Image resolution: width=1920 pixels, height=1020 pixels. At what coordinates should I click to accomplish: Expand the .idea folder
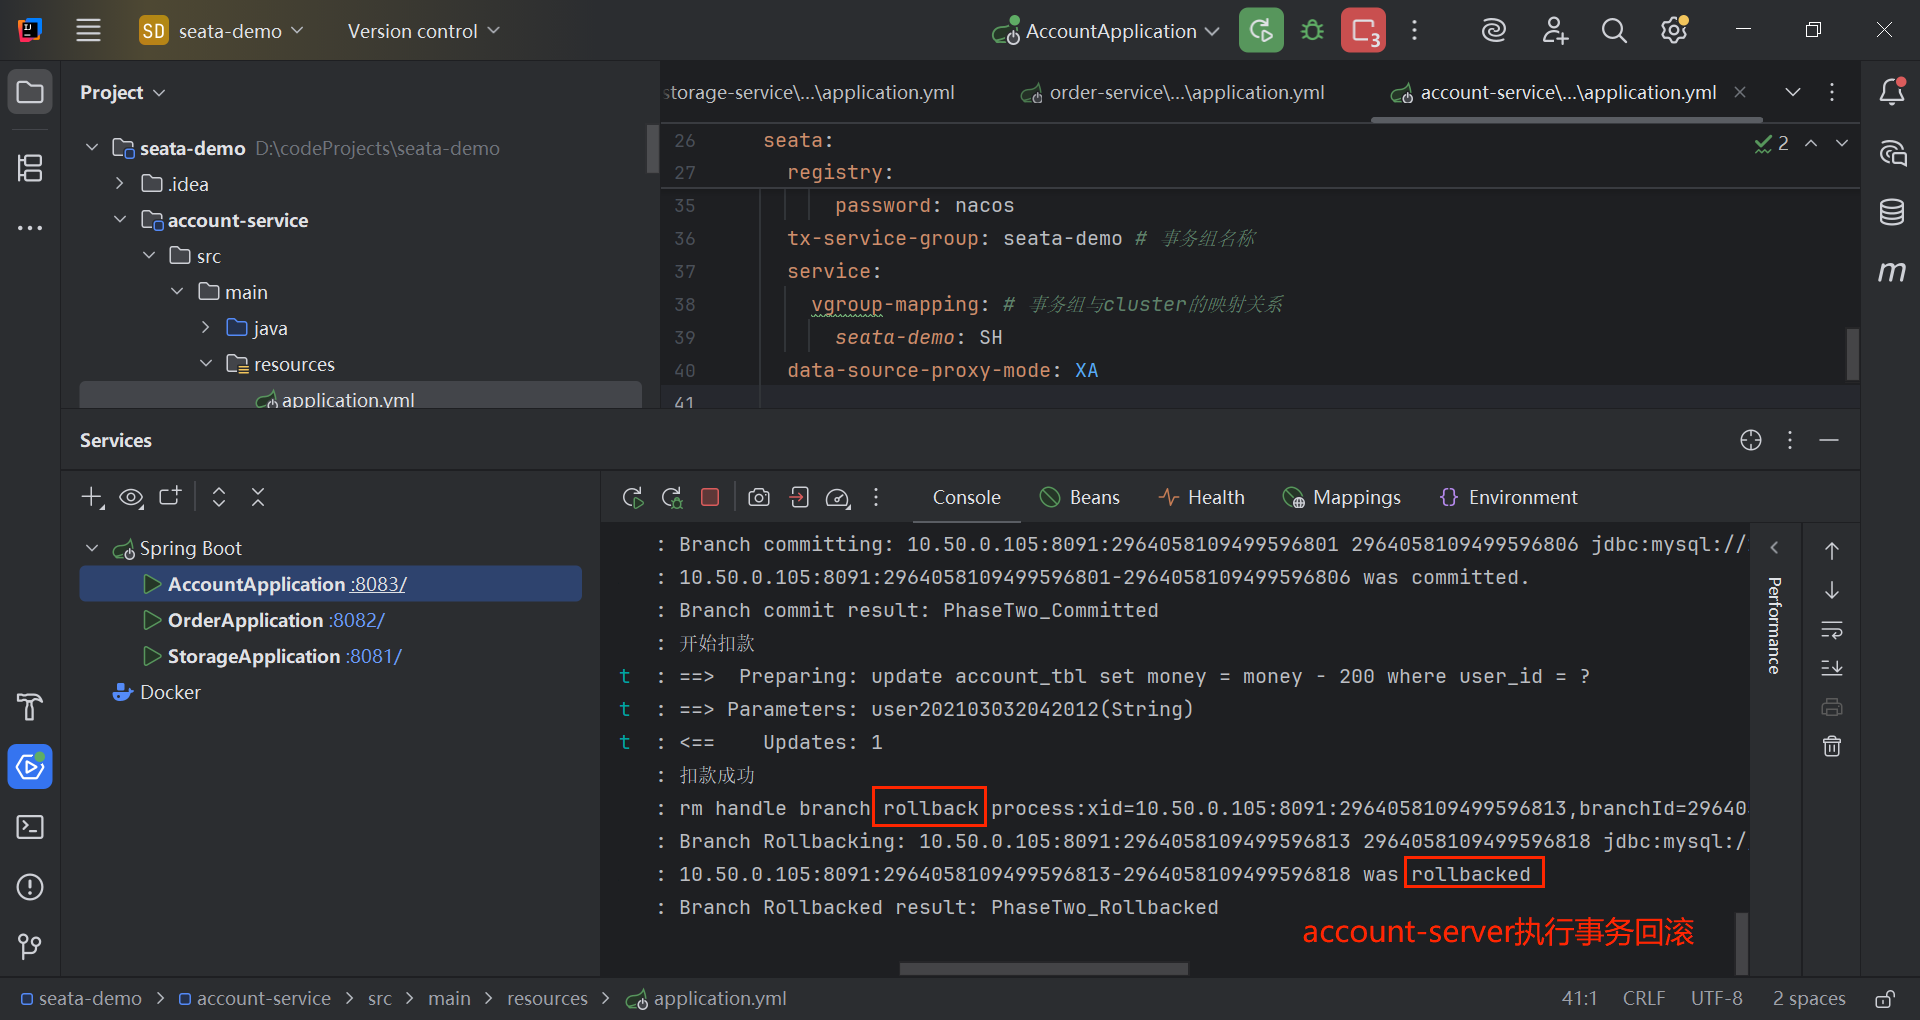click(120, 184)
